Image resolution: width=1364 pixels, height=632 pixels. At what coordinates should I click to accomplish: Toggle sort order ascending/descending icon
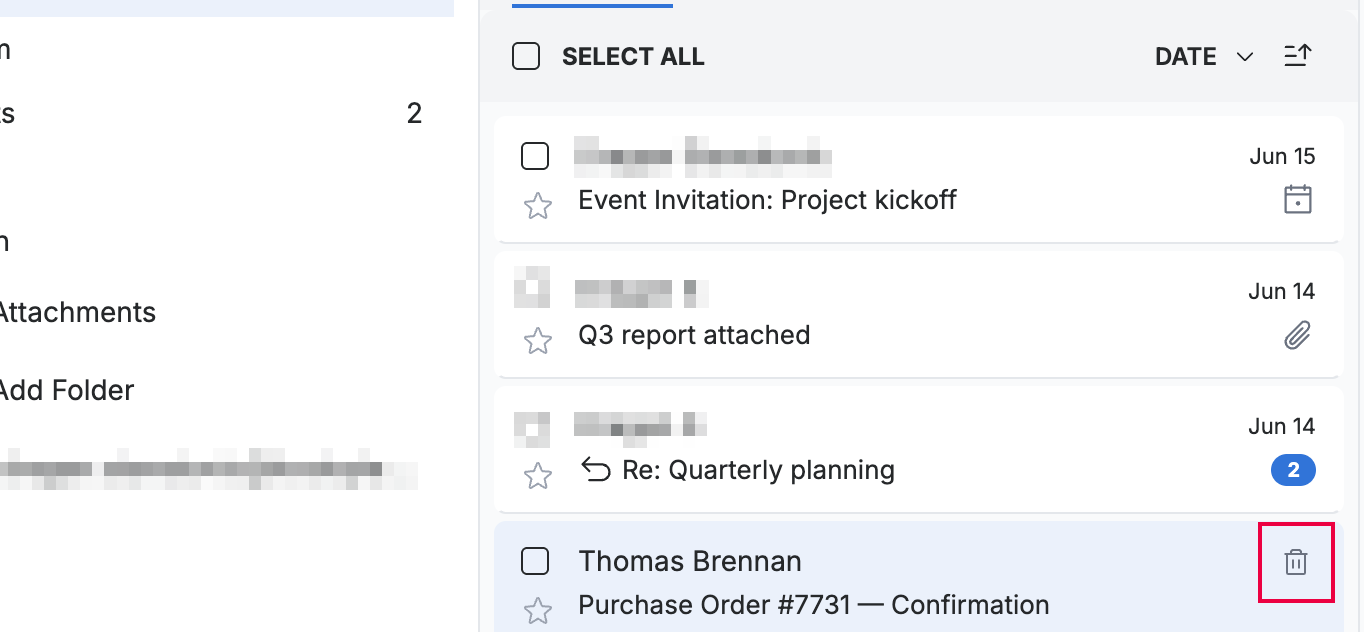coord(1297,57)
